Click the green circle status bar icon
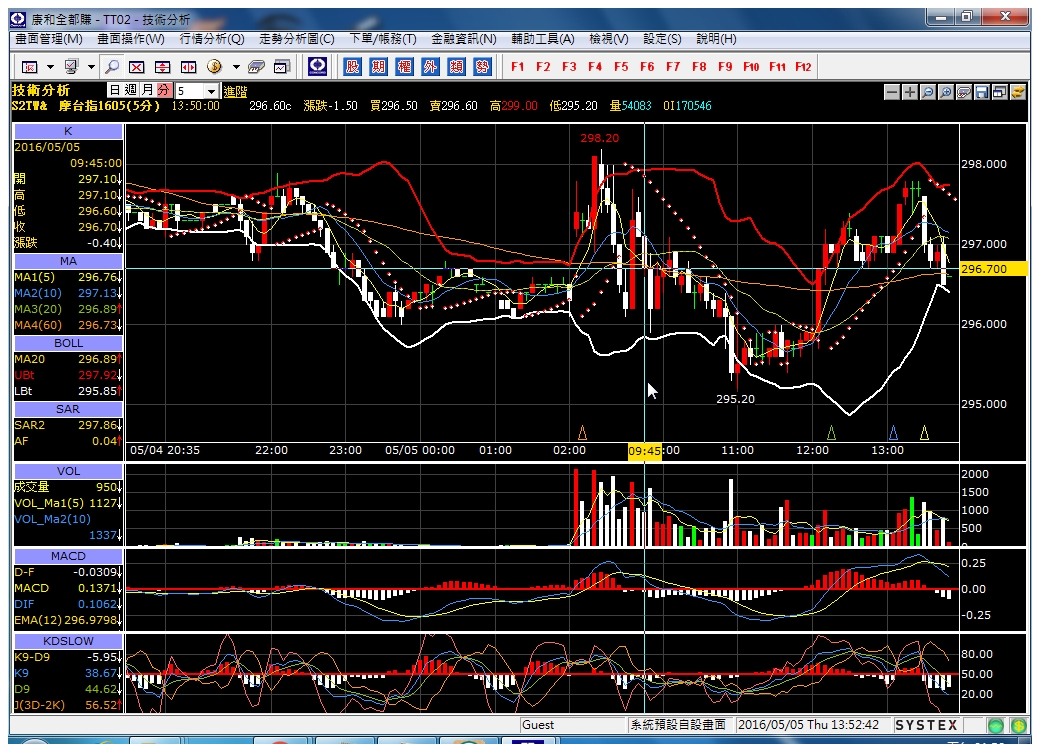 [996, 725]
